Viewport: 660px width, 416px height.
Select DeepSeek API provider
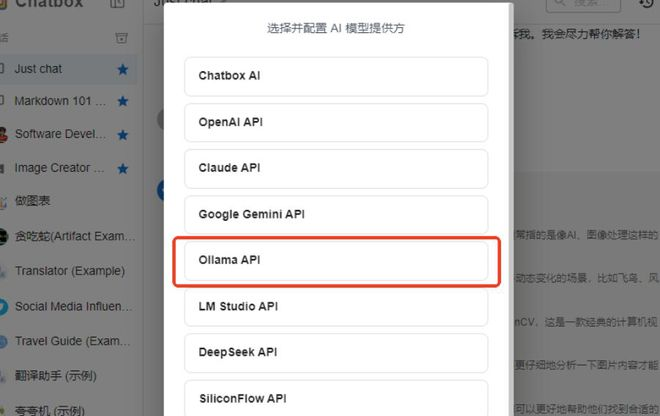click(336, 353)
